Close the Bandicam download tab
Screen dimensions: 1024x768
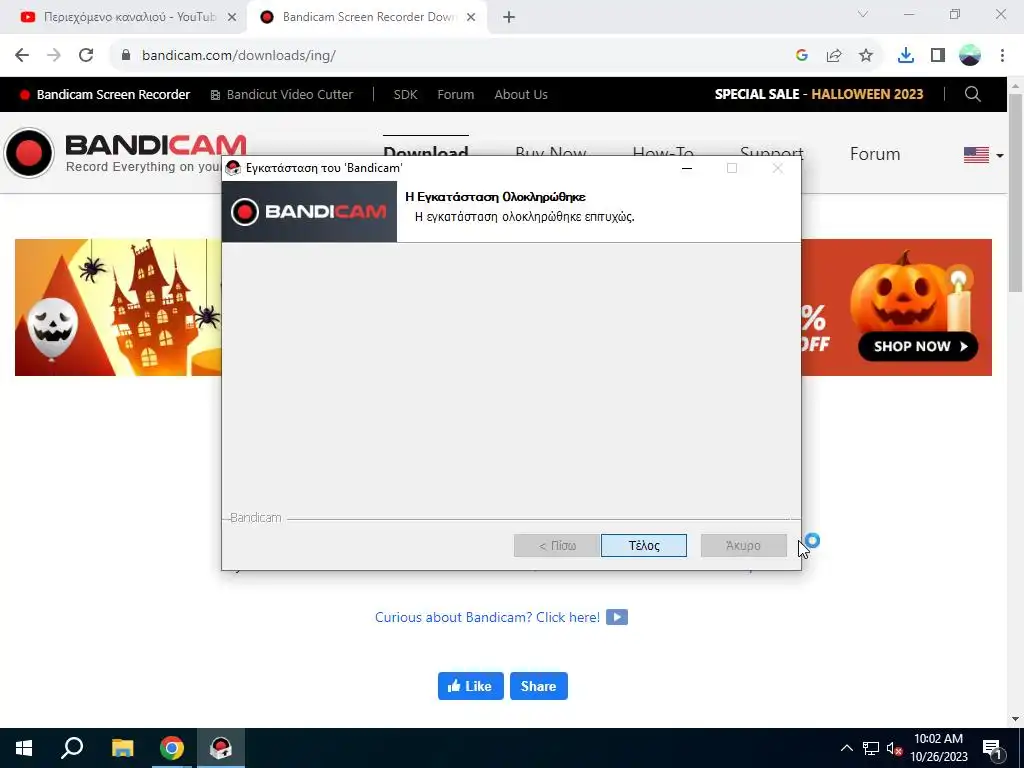tap(471, 17)
